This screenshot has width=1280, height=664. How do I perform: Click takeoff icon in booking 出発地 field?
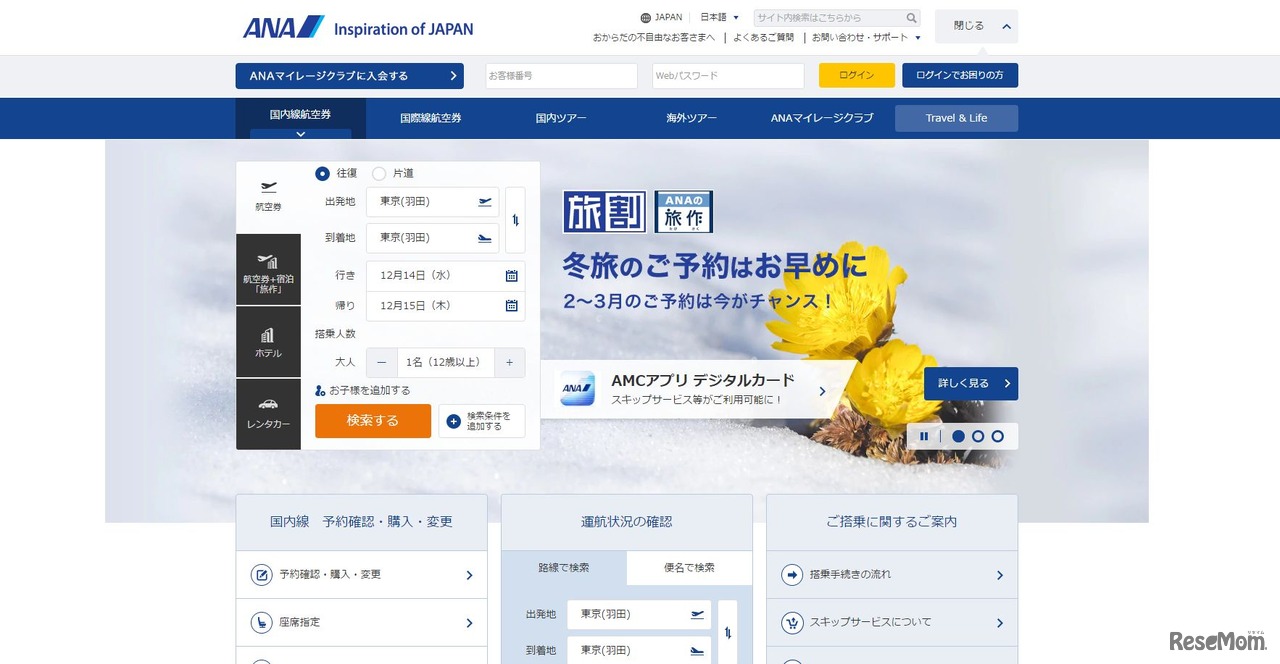(485, 202)
